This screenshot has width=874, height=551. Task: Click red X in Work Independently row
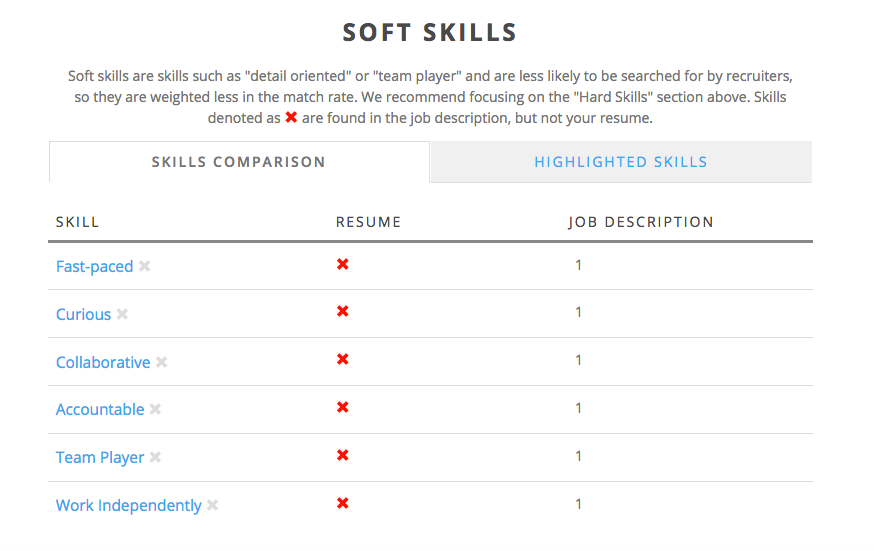(343, 503)
